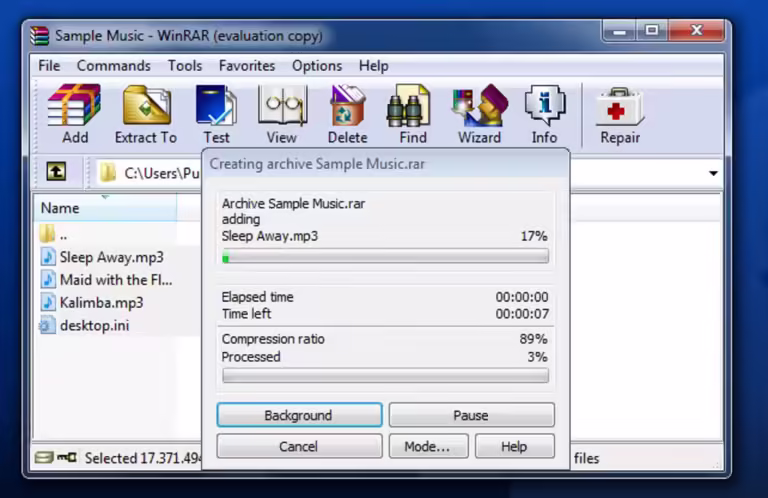
Task: Click the Extract To toolbar icon
Action: (146, 105)
